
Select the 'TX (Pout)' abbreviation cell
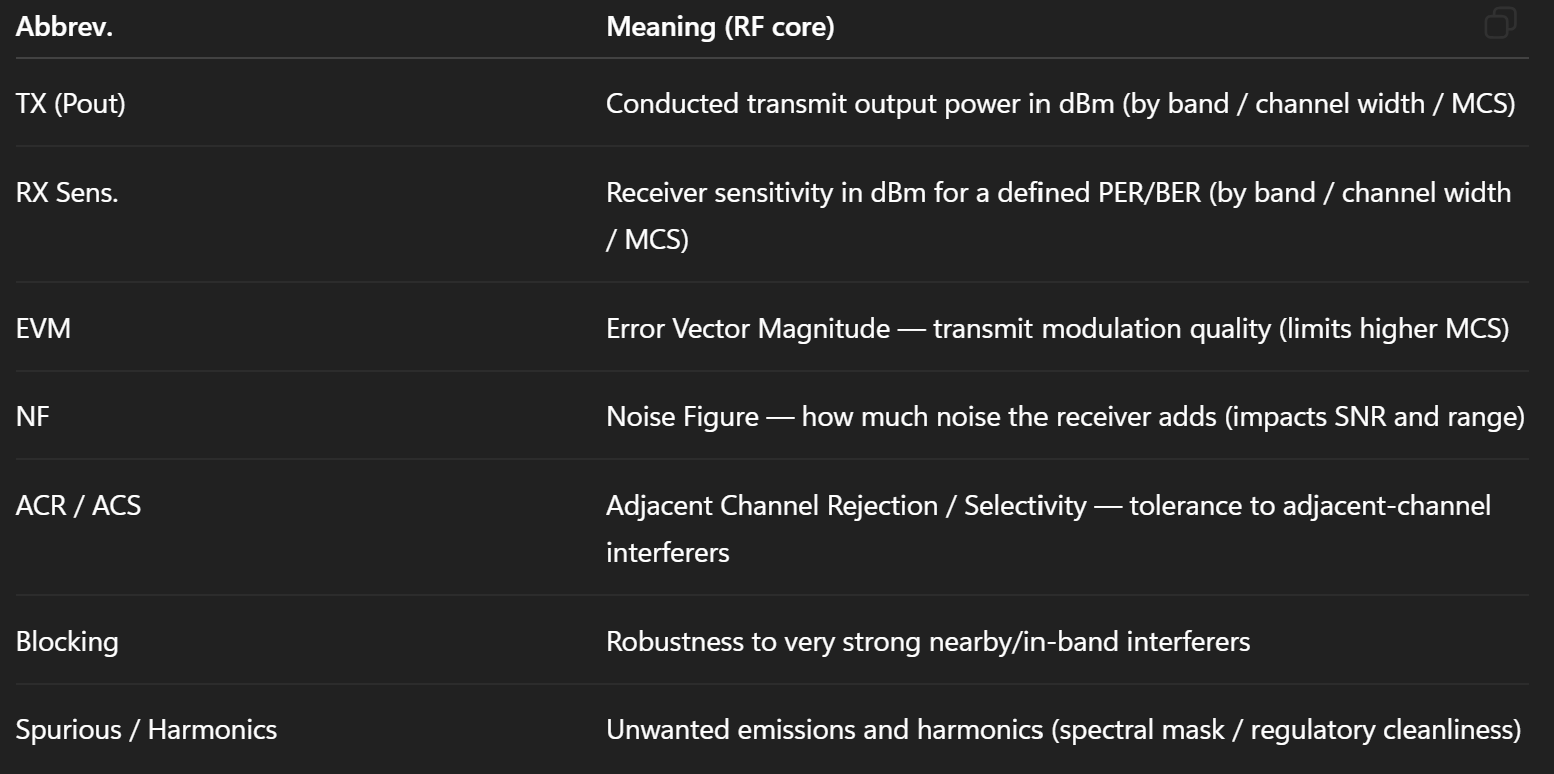[x=71, y=103]
